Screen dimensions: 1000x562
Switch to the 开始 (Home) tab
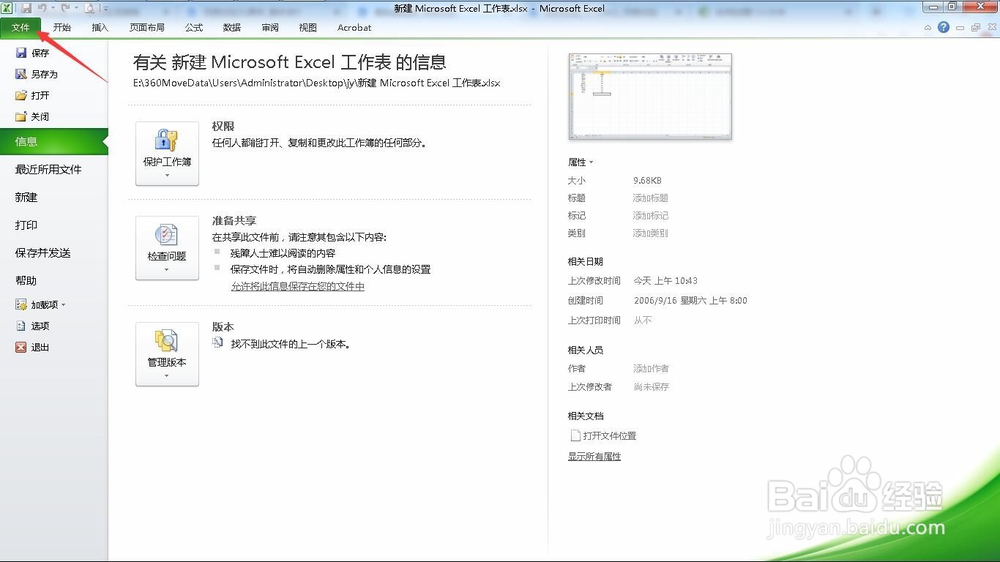point(62,27)
